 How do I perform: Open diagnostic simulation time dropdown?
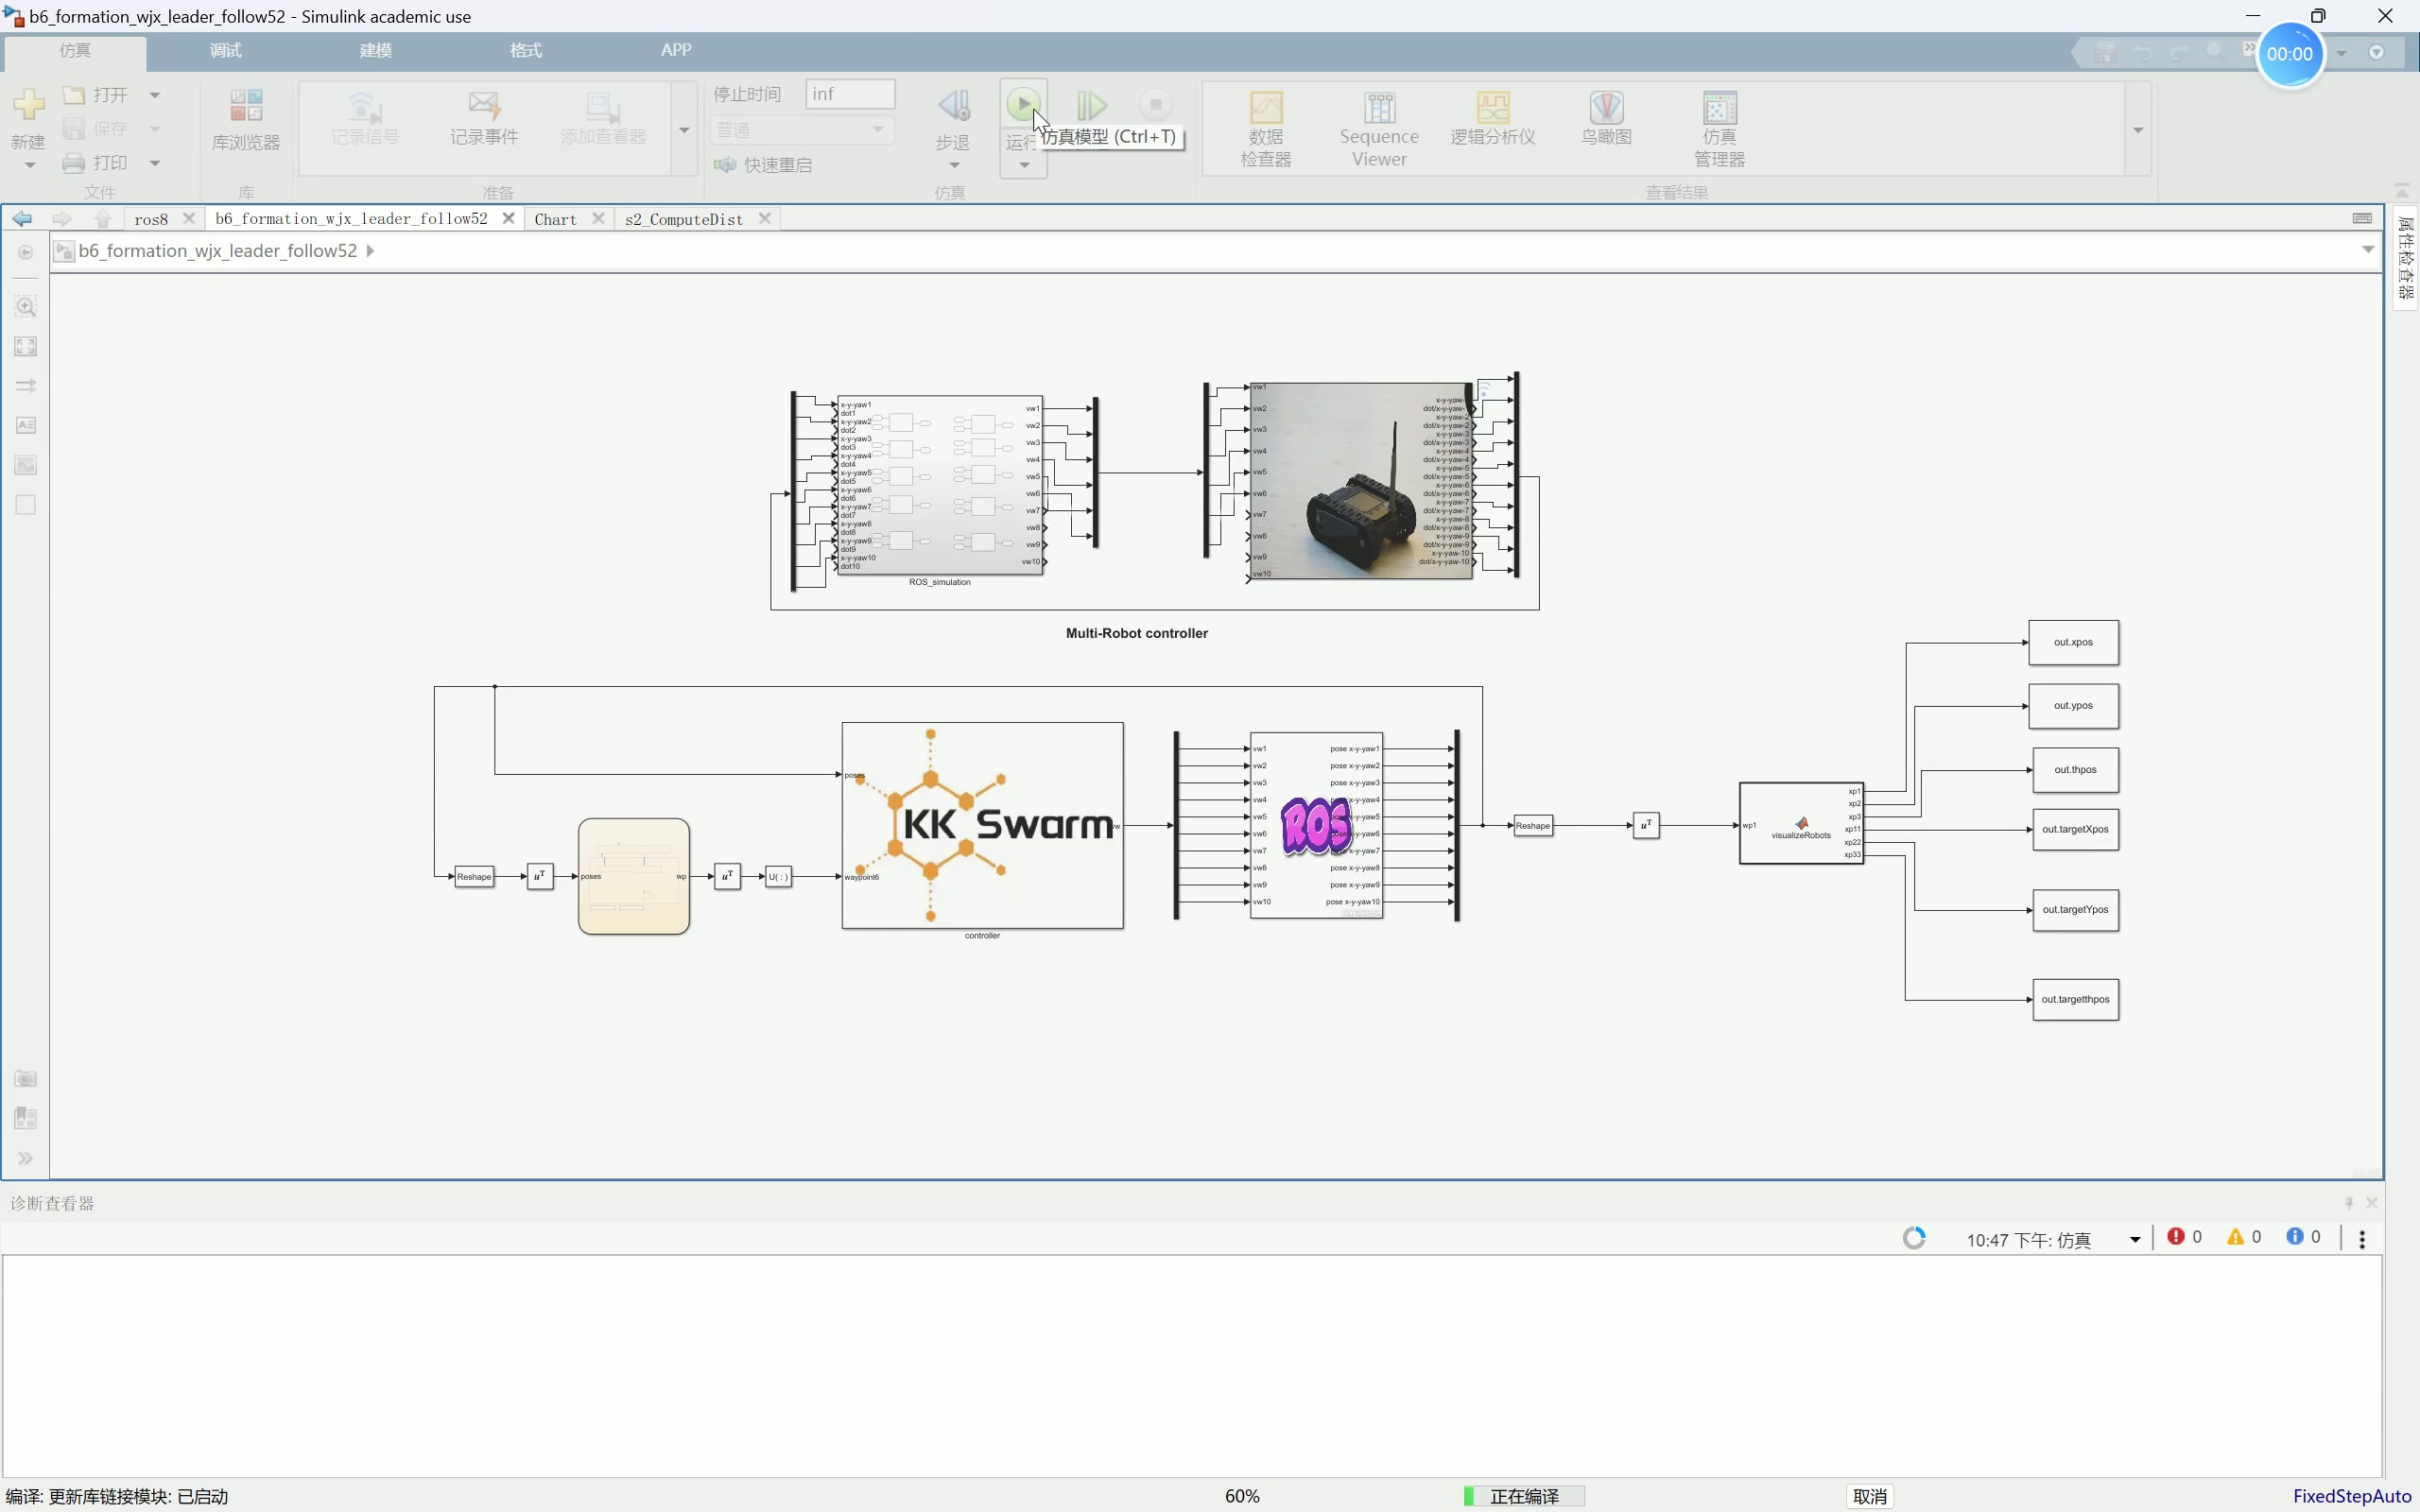[x=2134, y=1240]
